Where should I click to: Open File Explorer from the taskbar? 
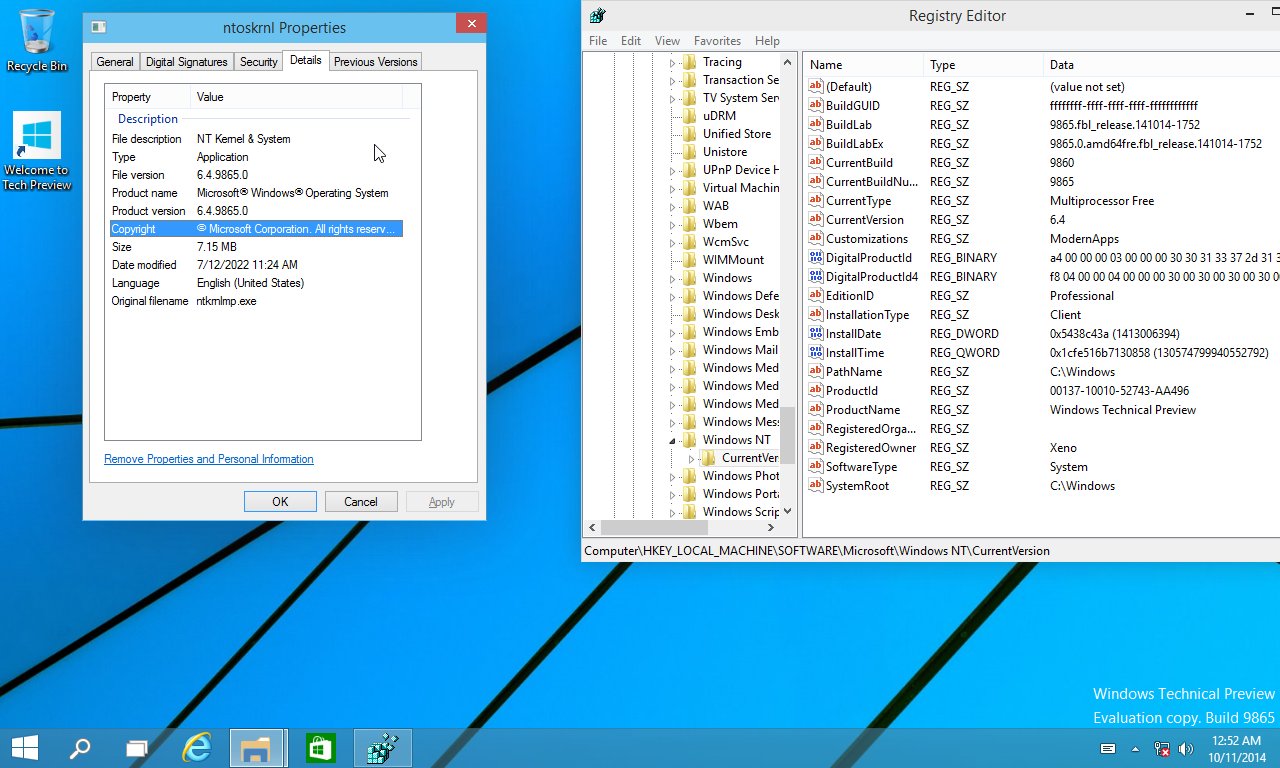point(257,748)
